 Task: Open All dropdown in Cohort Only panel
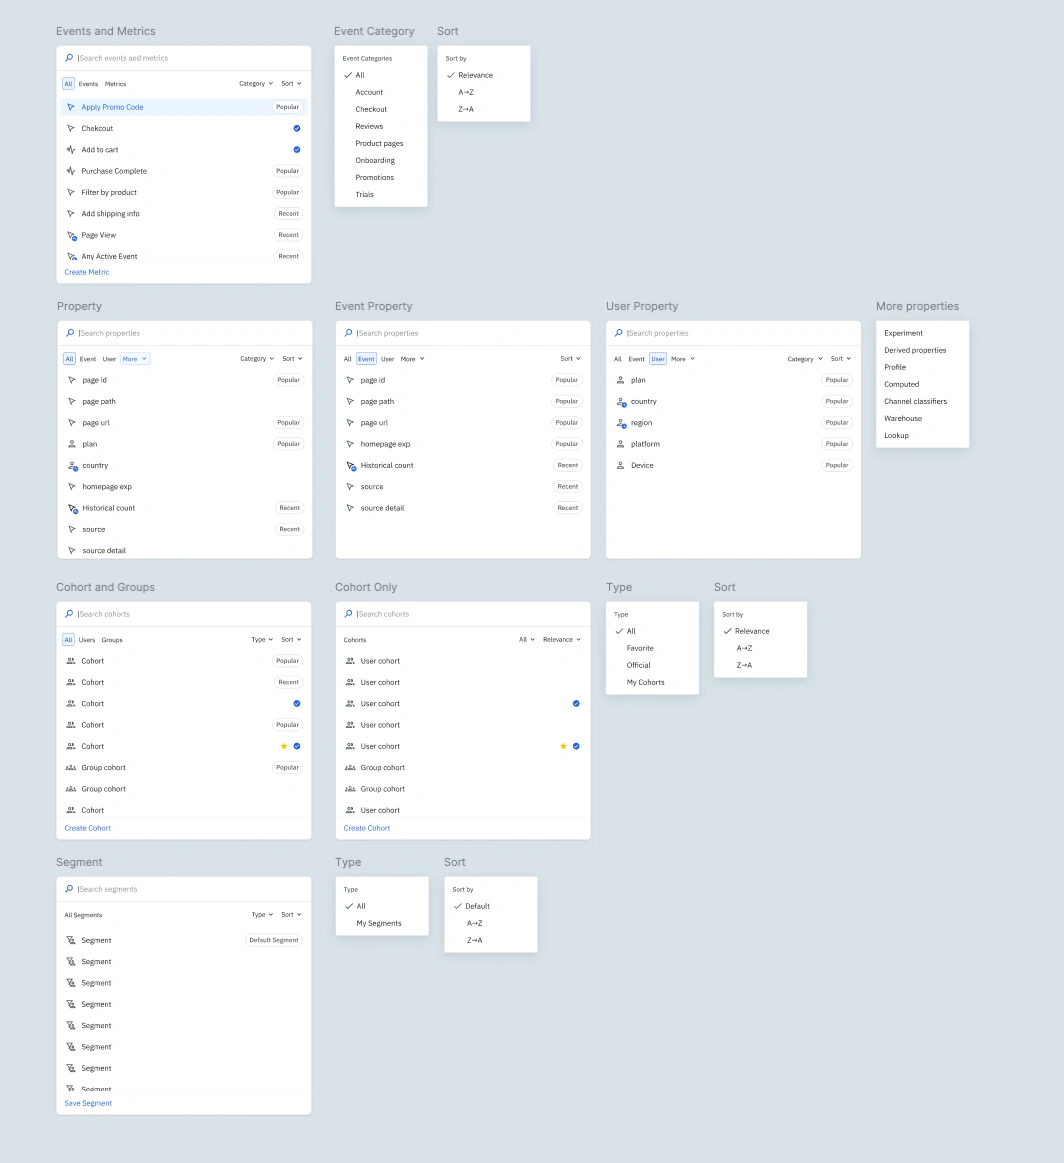click(526, 640)
